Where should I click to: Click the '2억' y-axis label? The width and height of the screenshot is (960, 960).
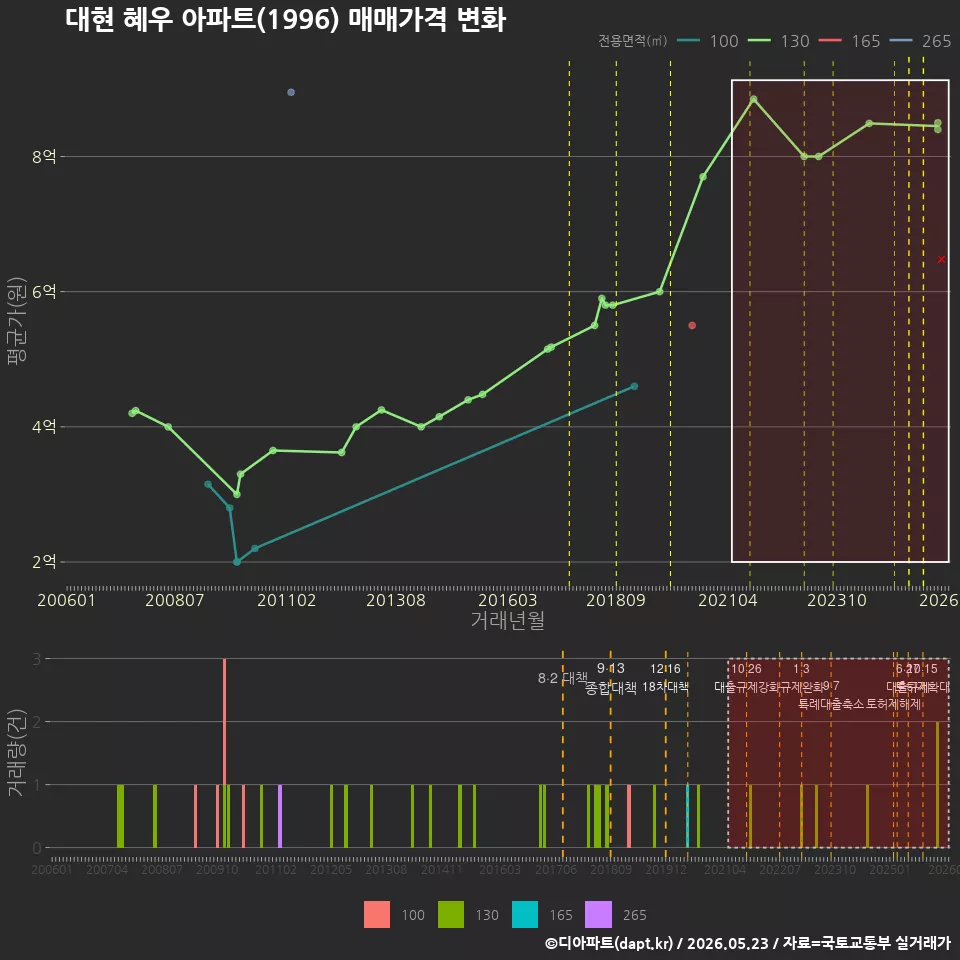click(44, 562)
